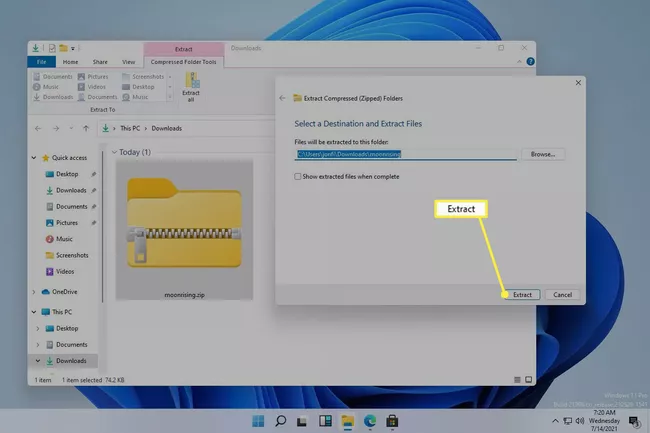Click the destination folder path field
650x433 pixels.
[x=404, y=155]
